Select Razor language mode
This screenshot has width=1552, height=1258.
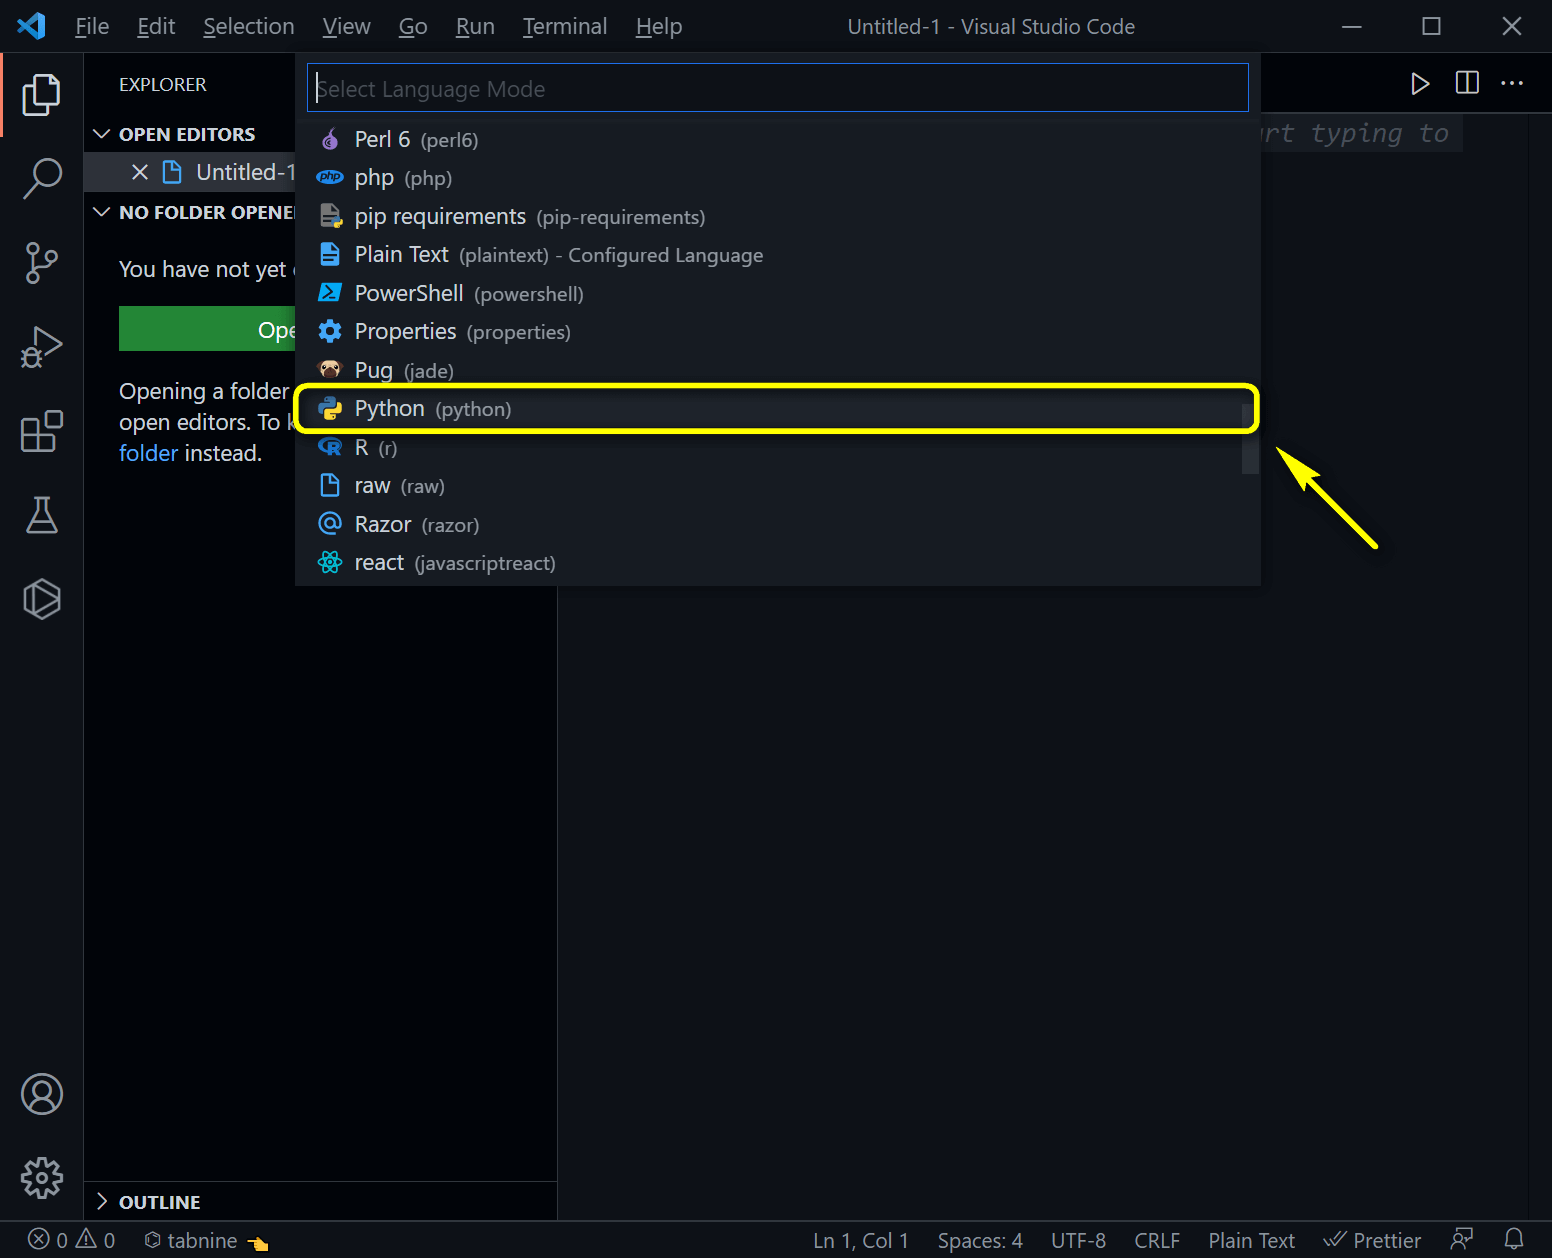coord(777,524)
